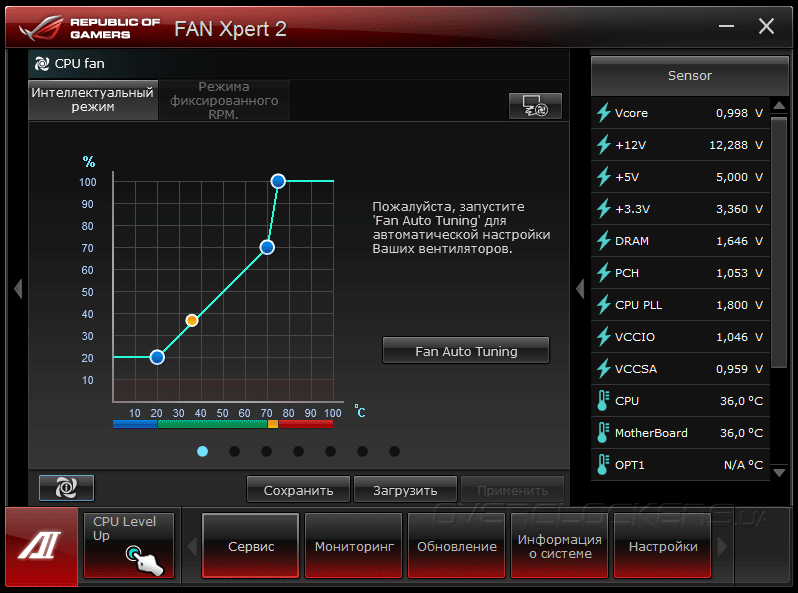Click the green temperature zone bar
This screenshot has height=593, width=798.
tap(213, 424)
